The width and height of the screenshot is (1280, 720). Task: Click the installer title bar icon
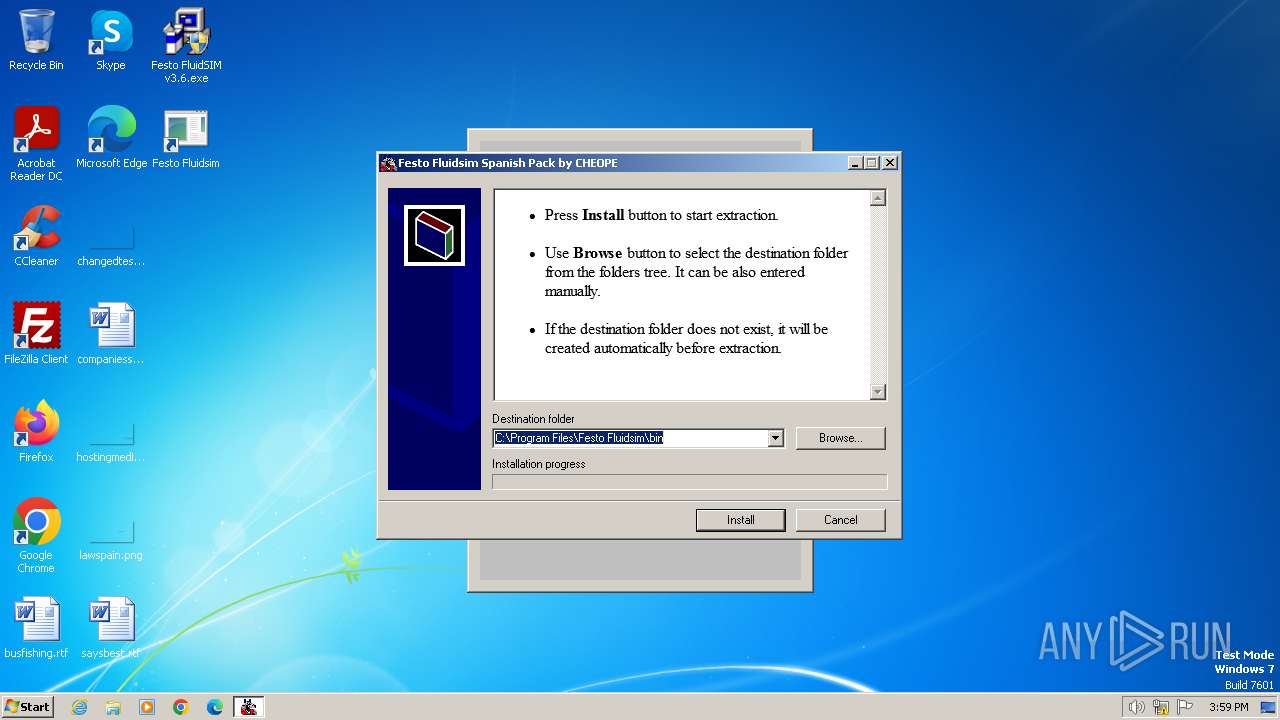click(x=389, y=163)
